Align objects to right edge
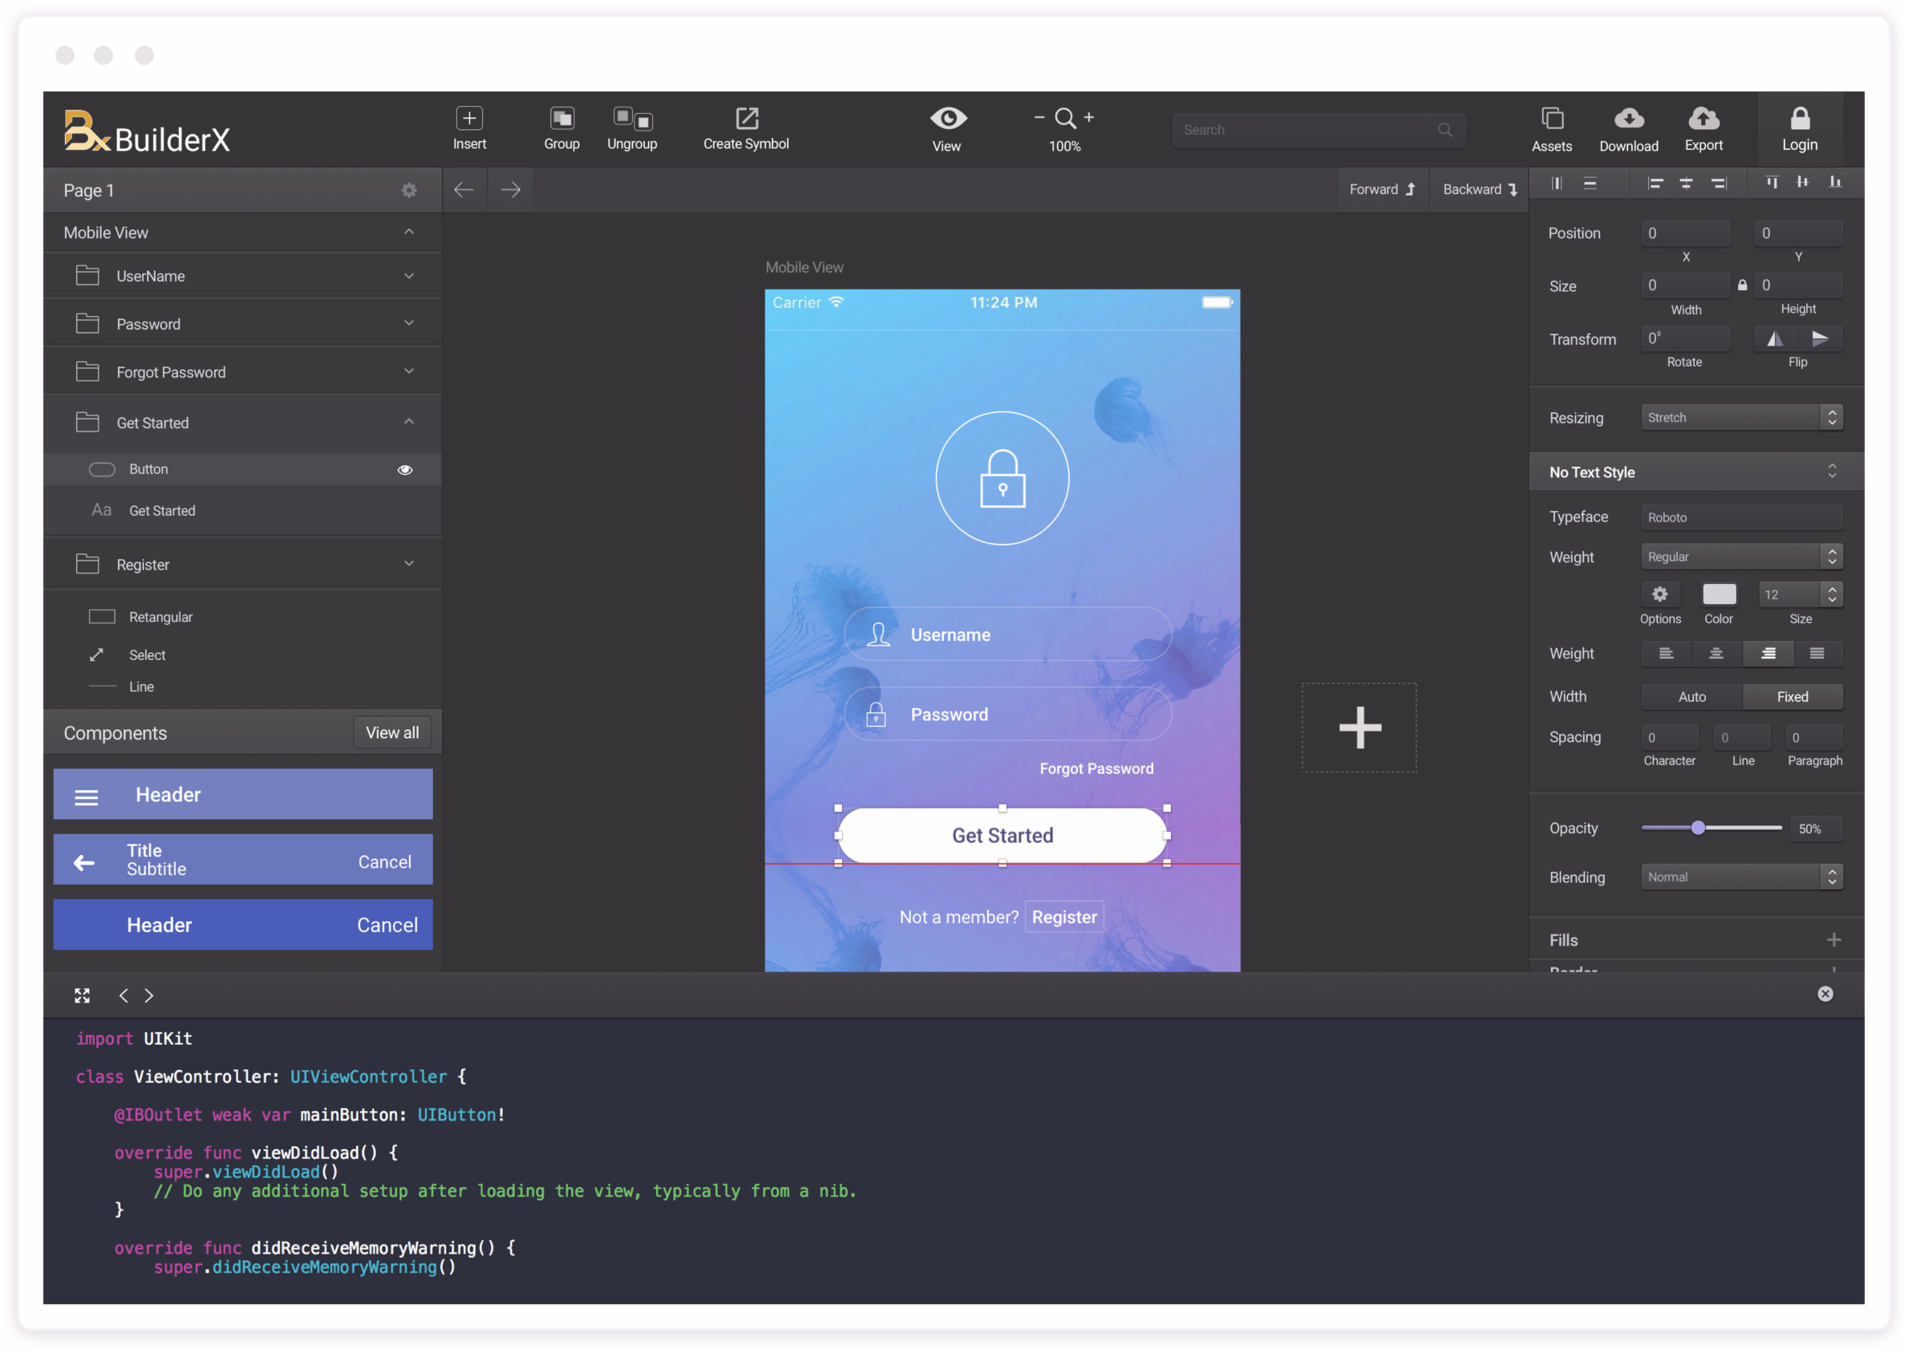This screenshot has height=1350, width=1908. click(1719, 183)
